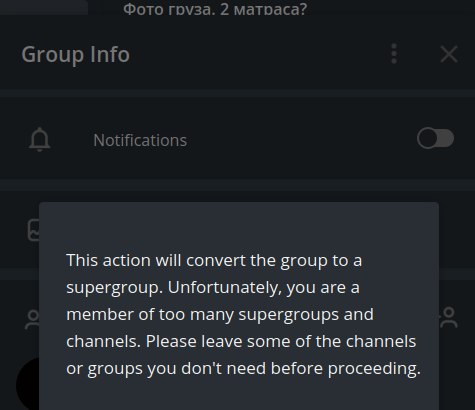Toggle the Notifications switch
Viewport: 475px width, 410px height.
tap(435, 138)
